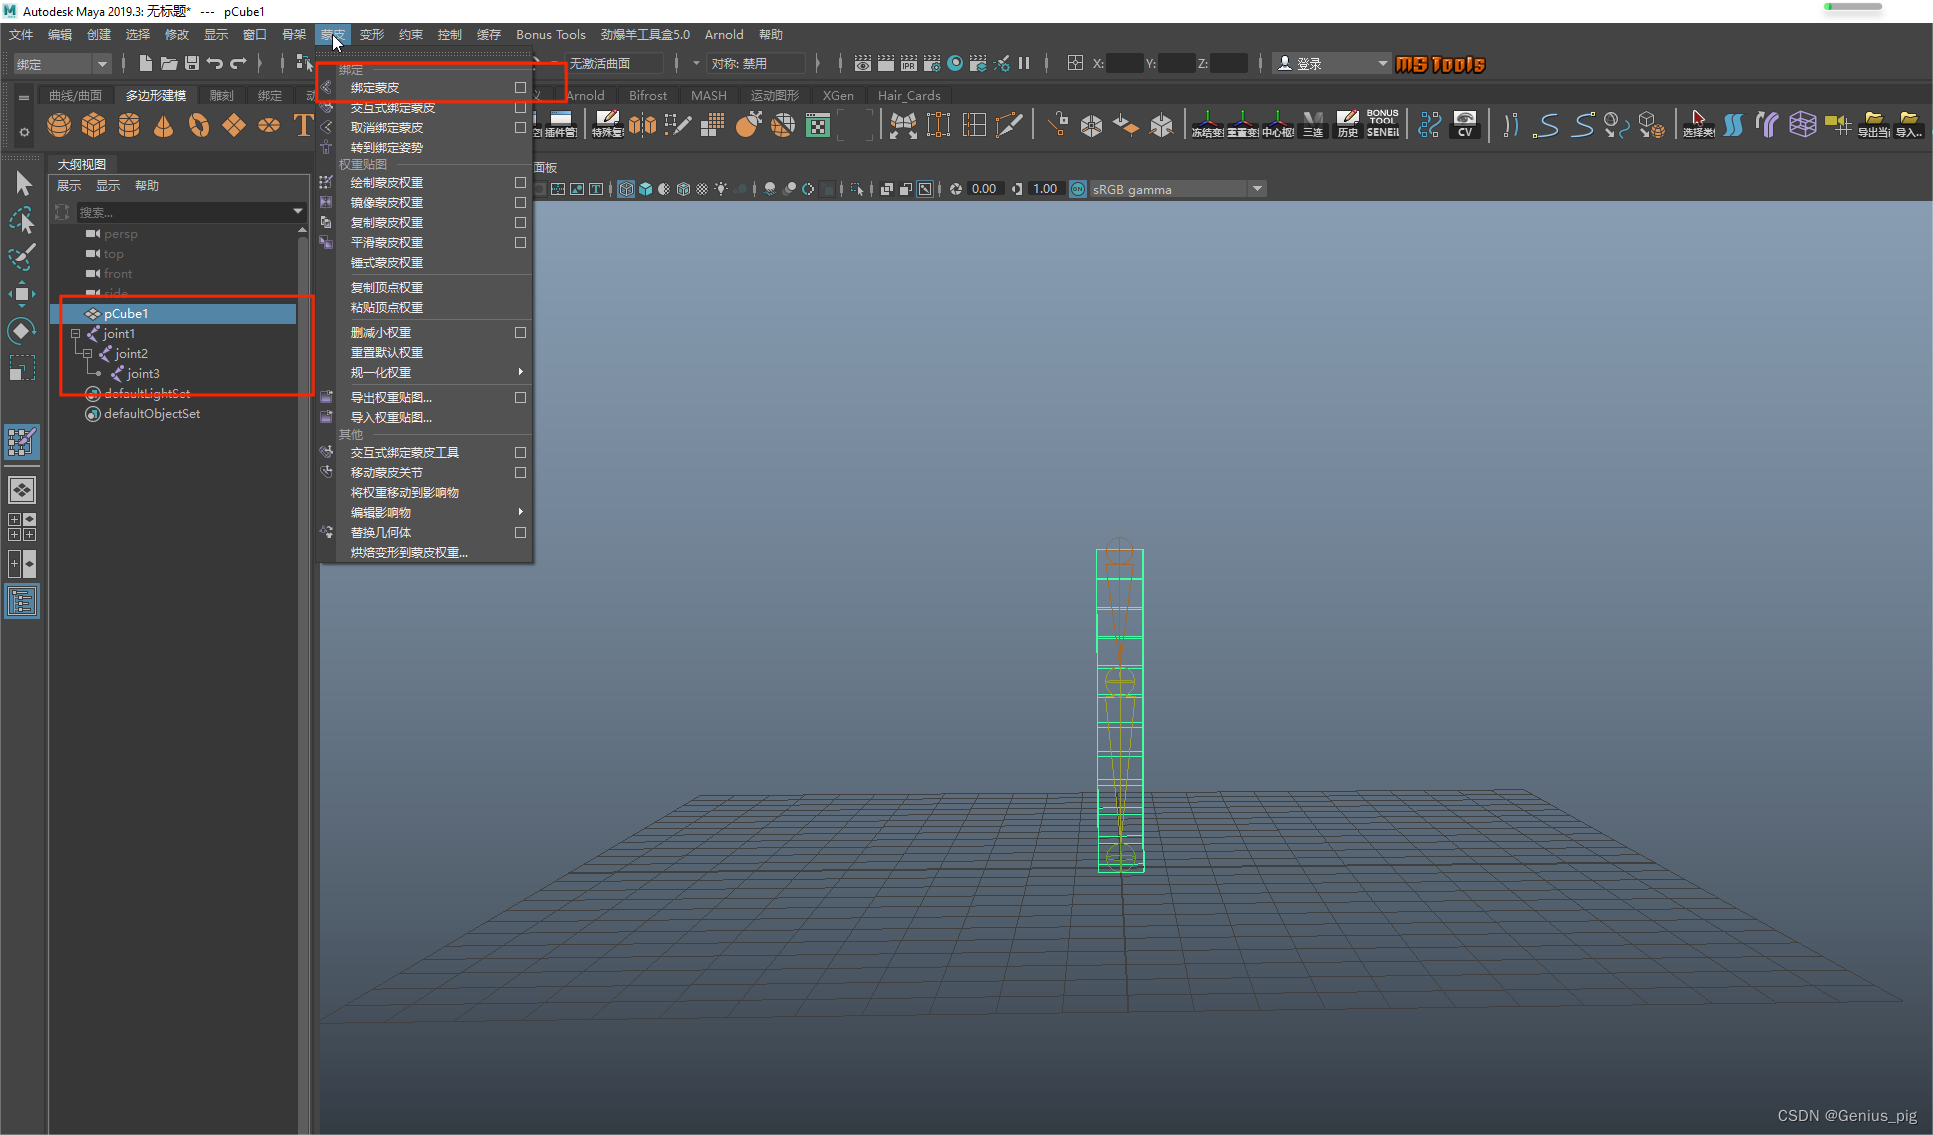Choose the Rotate tool in toolbox
This screenshot has width=1933, height=1135.
click(x=22, y=331)
